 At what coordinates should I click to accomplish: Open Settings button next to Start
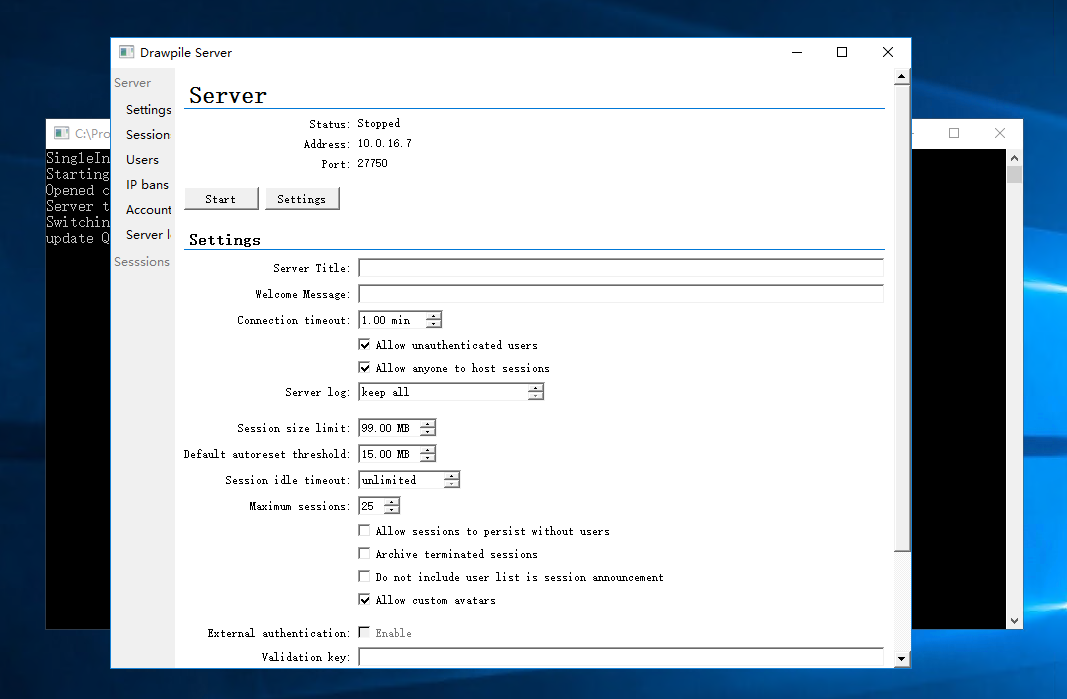click(x=301, y=199)
